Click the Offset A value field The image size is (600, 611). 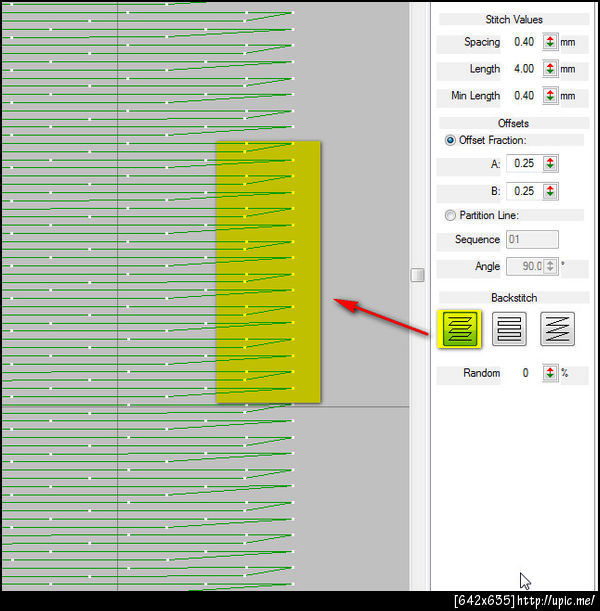pos(525,163)
